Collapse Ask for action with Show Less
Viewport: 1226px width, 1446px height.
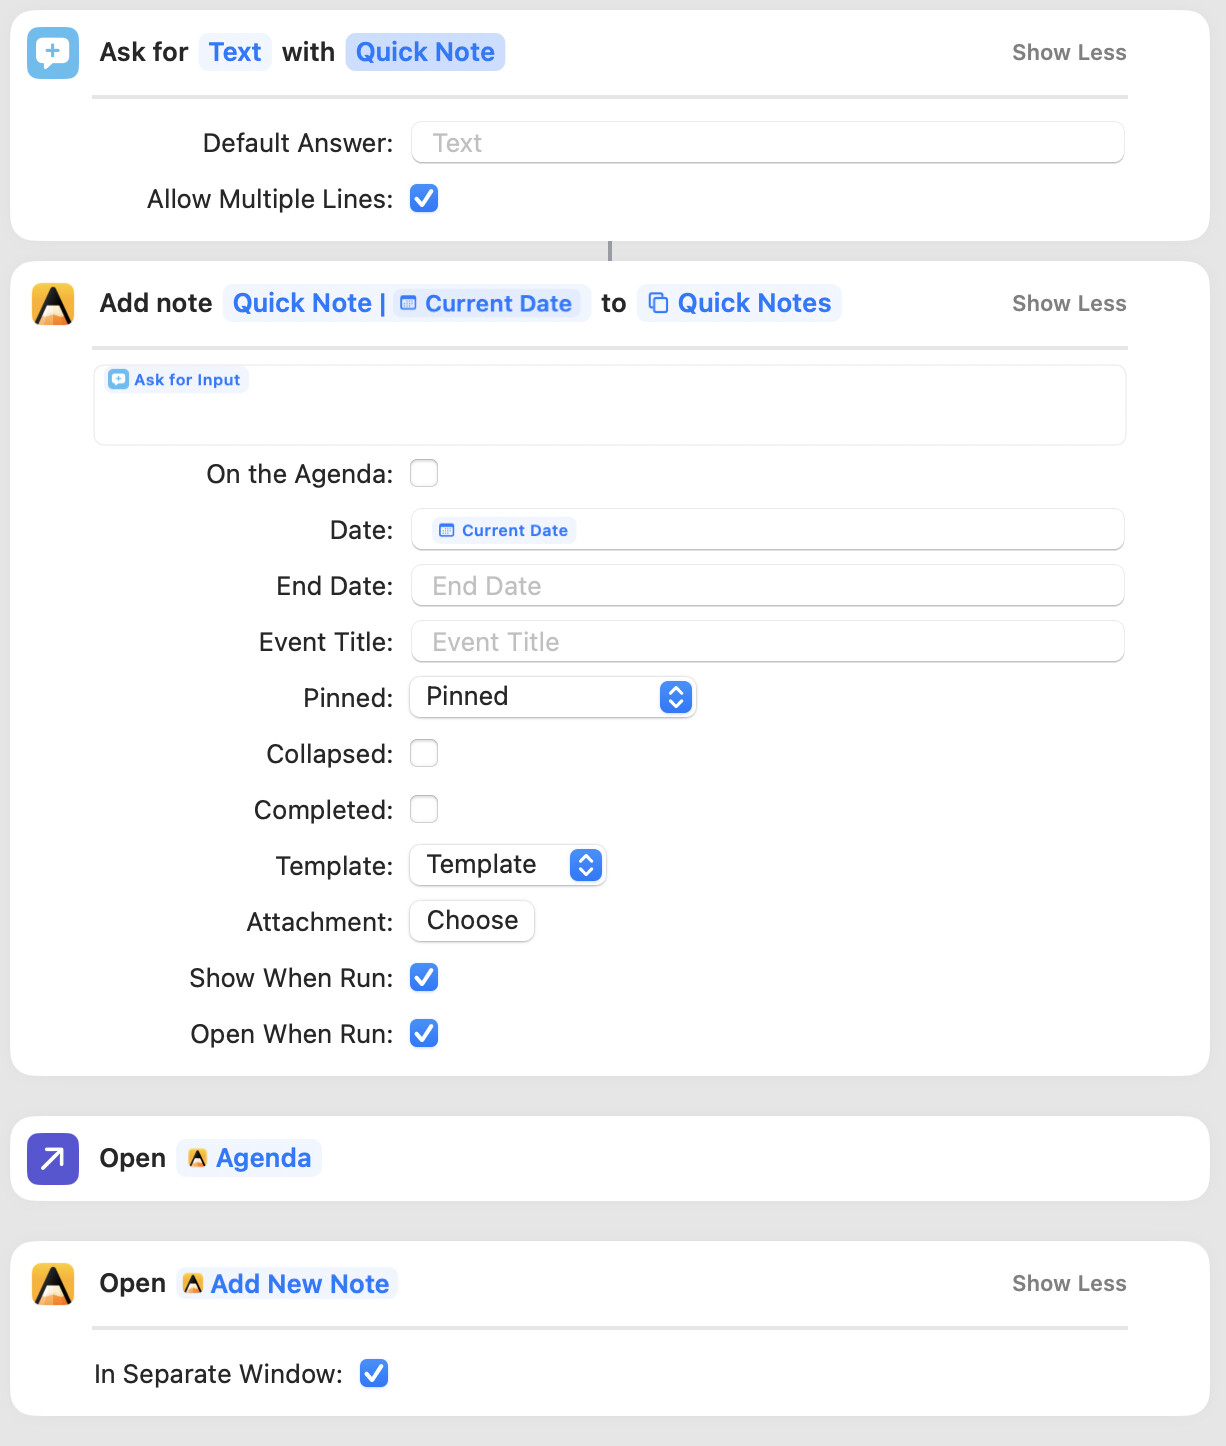[x=1069, y=53]
